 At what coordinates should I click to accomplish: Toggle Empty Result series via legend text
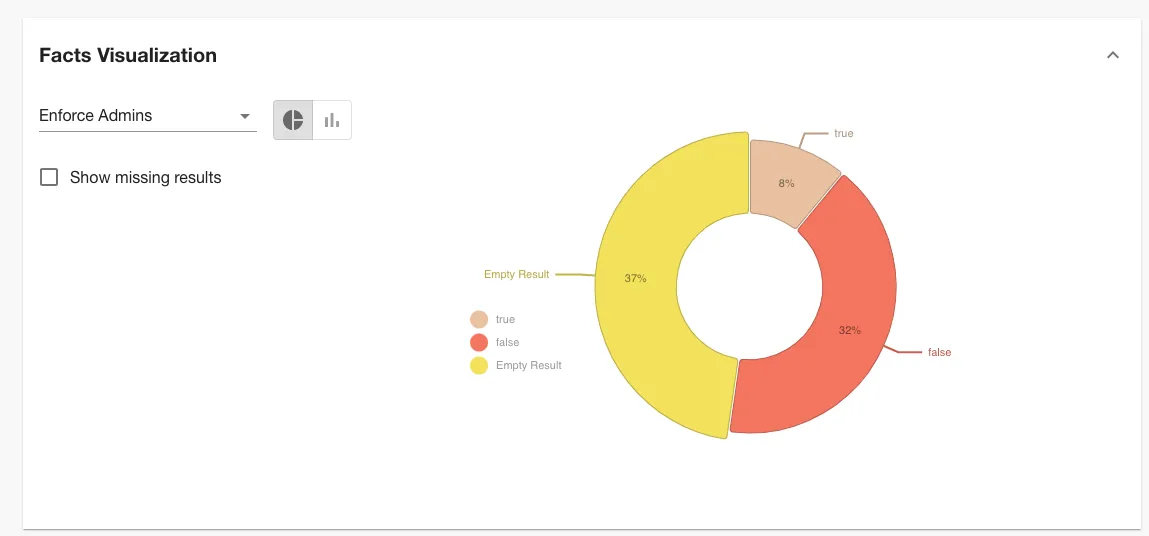tap(528, 366)
